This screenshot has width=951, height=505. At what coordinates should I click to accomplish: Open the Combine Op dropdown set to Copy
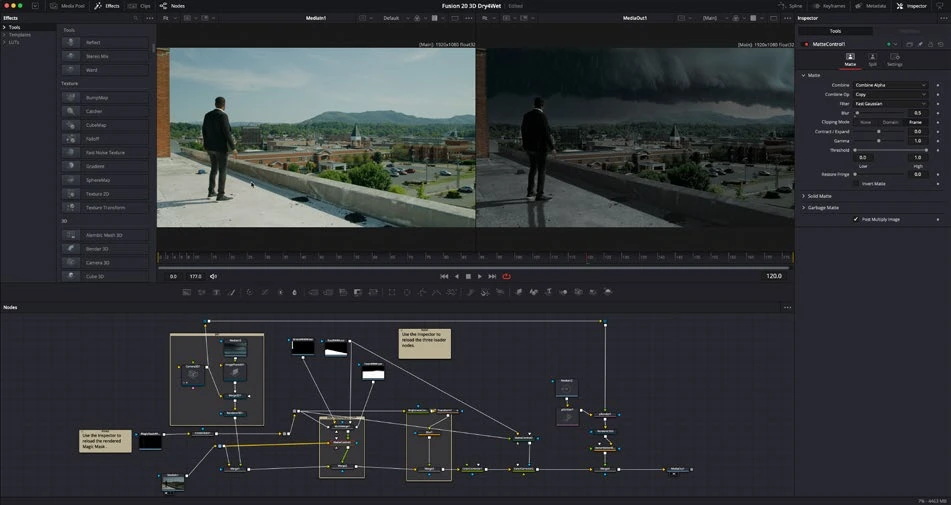(x=890, y=95)
